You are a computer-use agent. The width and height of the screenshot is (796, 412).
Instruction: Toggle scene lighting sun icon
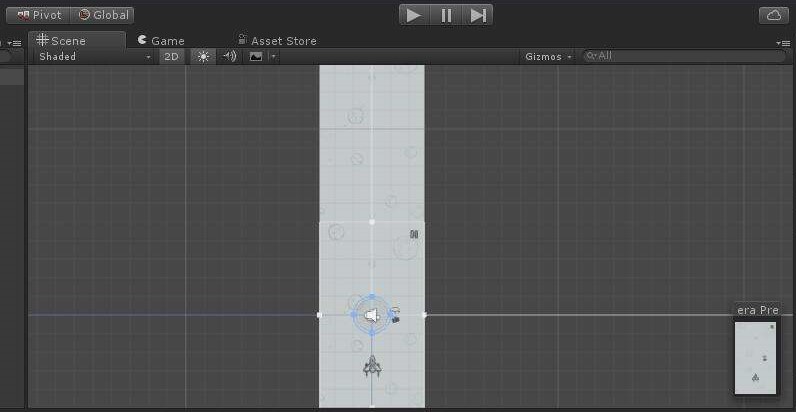pos(203,57)
